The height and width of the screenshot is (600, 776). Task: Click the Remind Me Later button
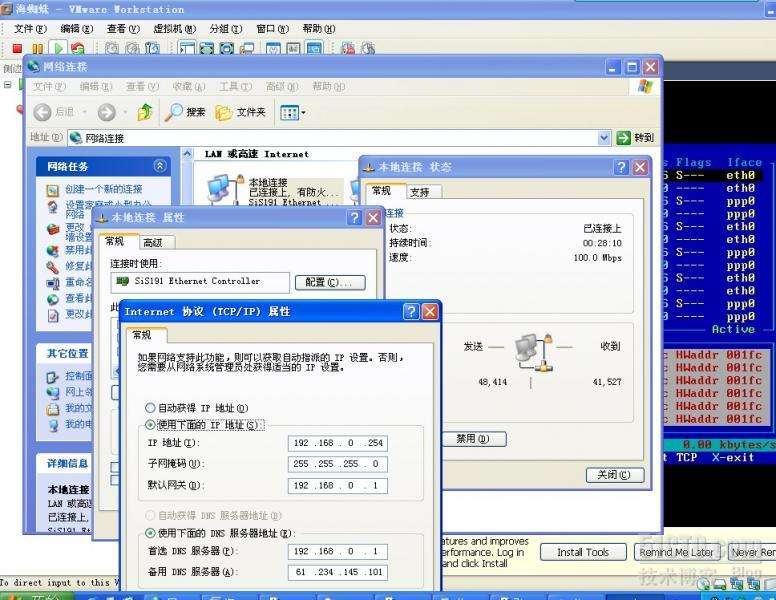coord(676,552)
